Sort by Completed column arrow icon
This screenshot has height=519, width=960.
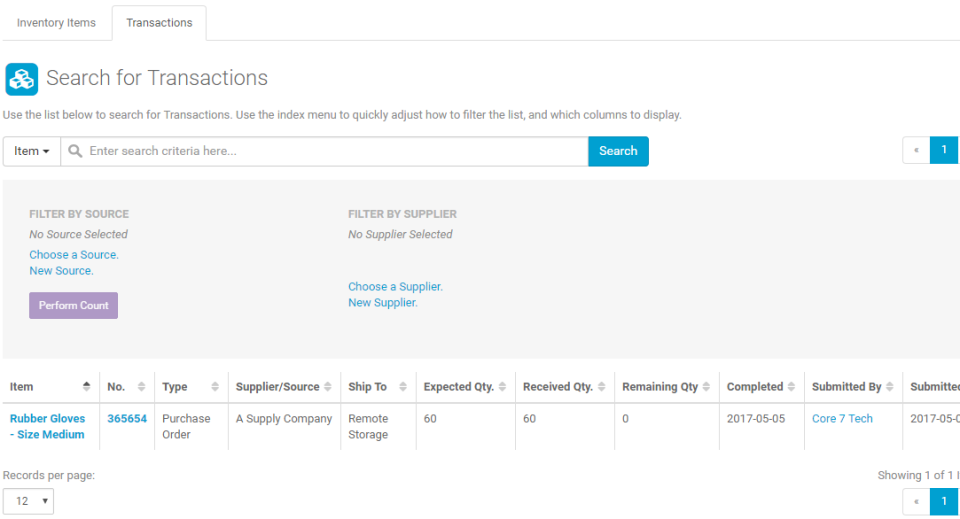[791, 386]
